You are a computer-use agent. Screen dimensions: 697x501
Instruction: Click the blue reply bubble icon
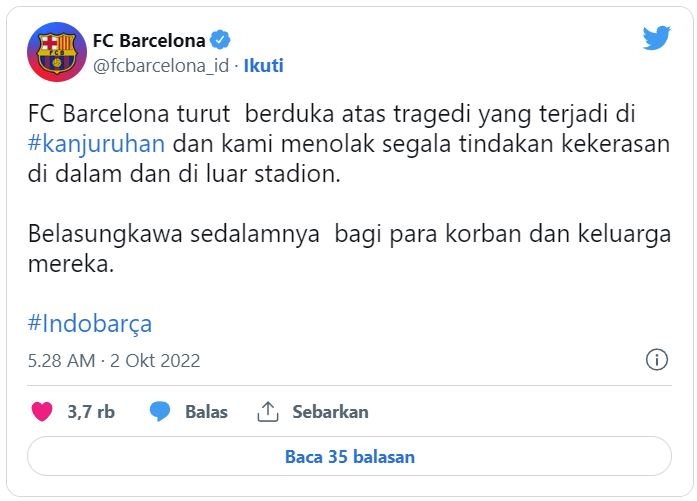[160, 411]
